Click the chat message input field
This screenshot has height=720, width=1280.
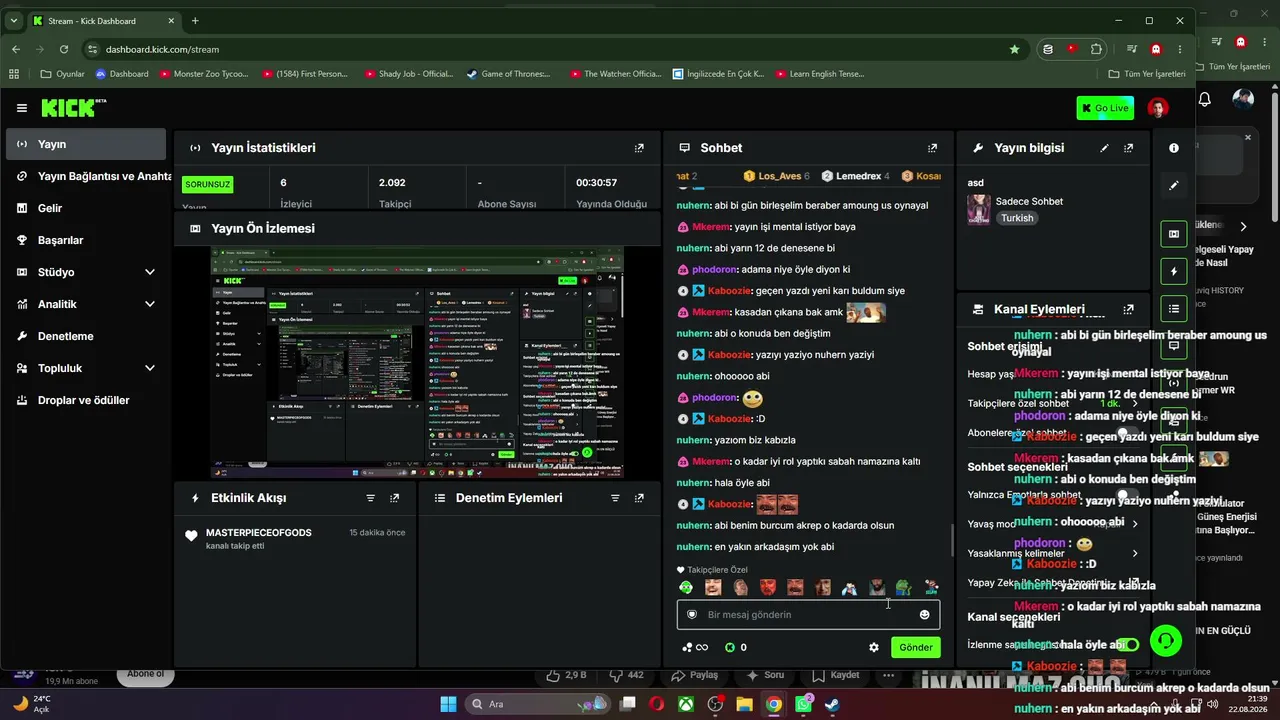(808, 615)
